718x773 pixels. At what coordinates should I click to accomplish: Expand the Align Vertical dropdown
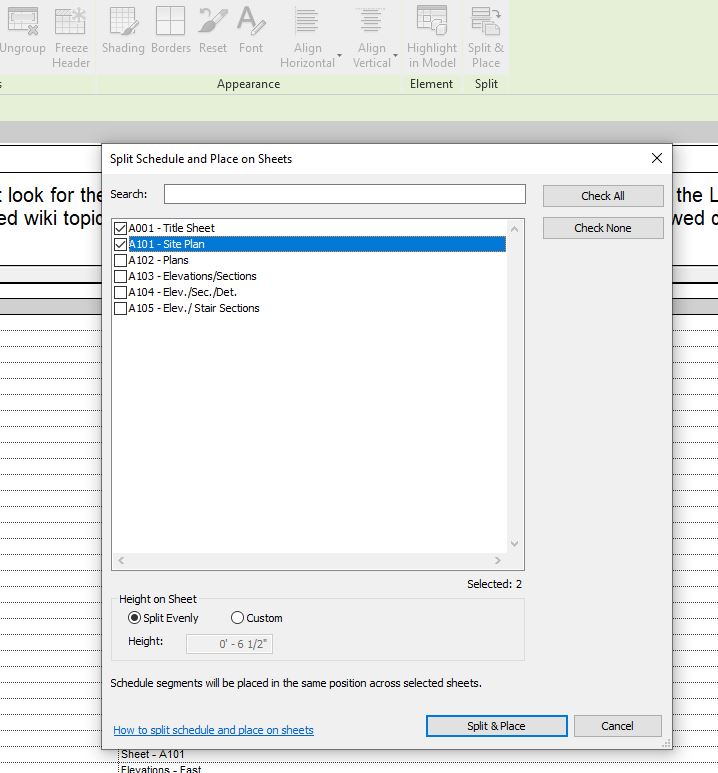click(396, 55)
